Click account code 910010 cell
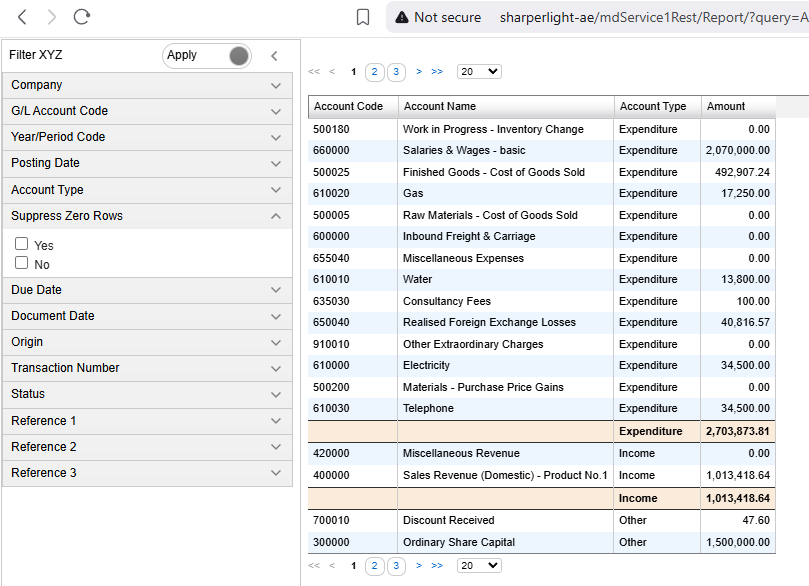Image resolution: width=809 pixels, height=586 pixels. tap(353, 345)
